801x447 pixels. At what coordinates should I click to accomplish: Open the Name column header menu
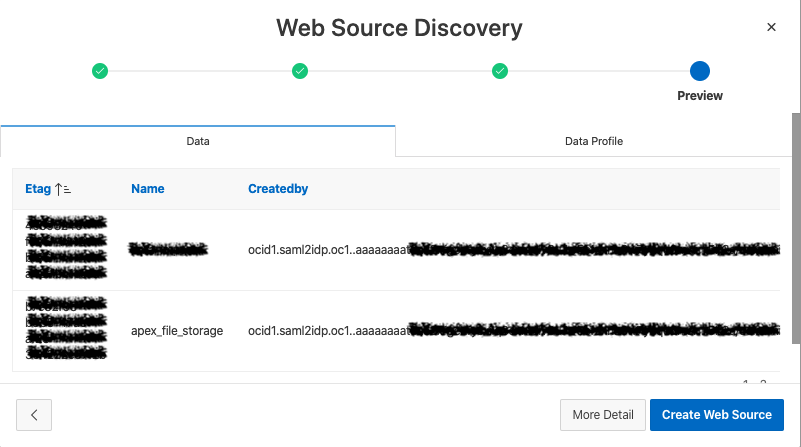tap(147, 188)
